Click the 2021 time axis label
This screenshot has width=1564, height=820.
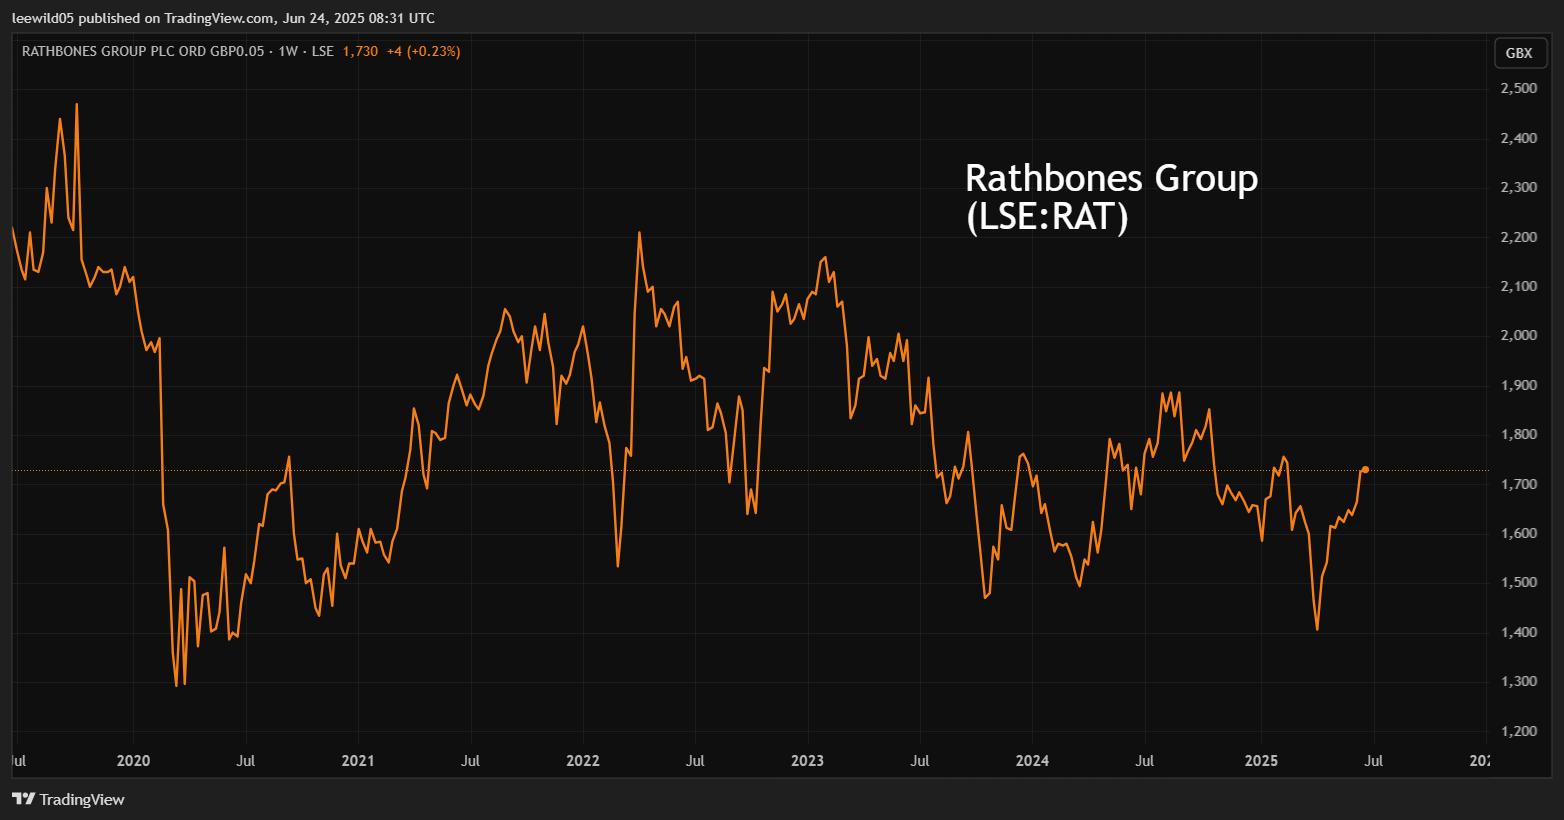358,760
